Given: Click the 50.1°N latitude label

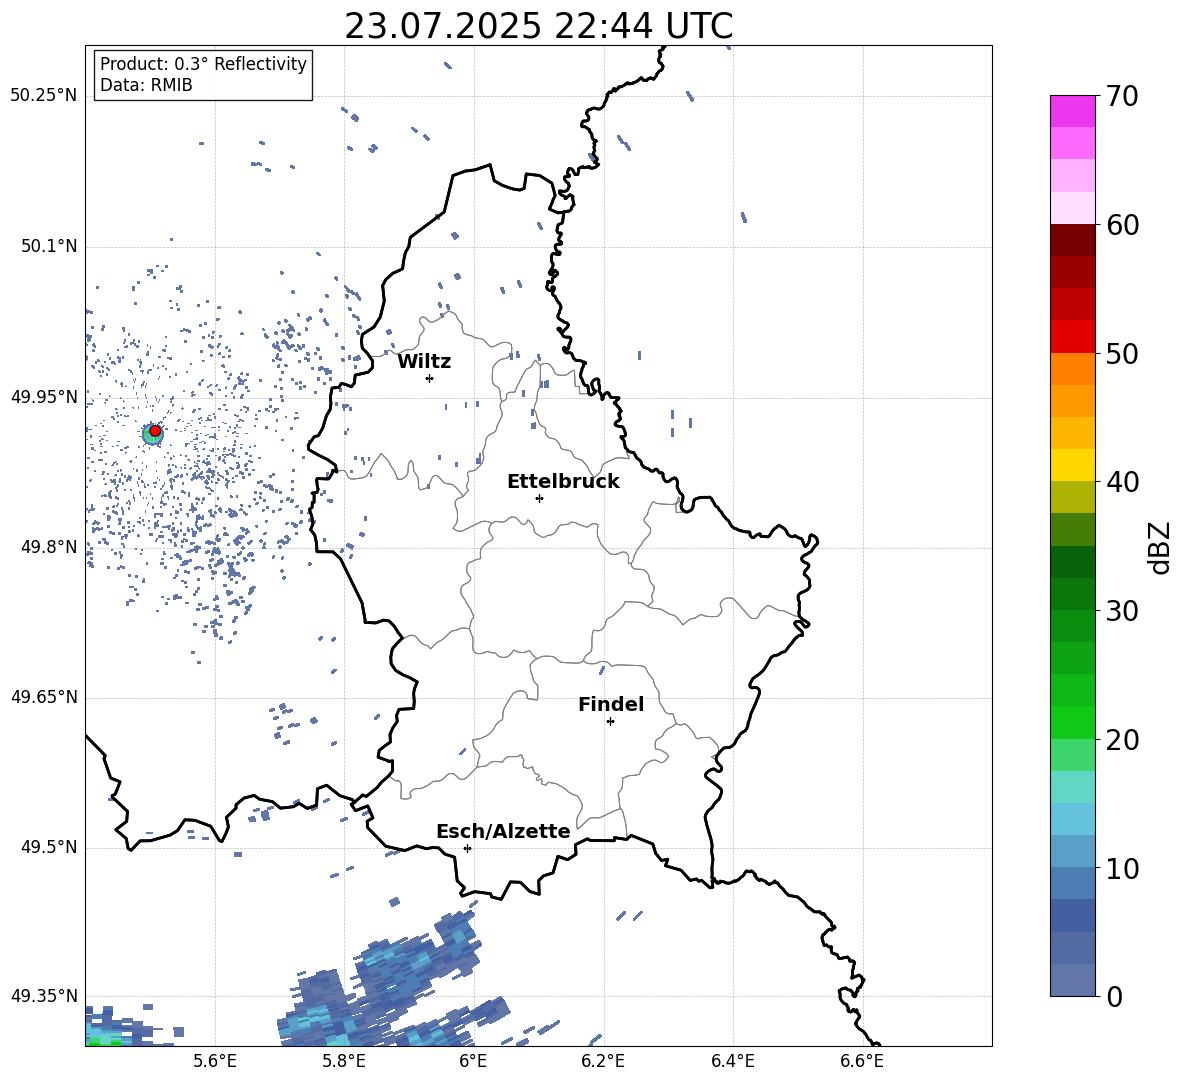Looking at the screenshot, I should [x=49, y=246].
